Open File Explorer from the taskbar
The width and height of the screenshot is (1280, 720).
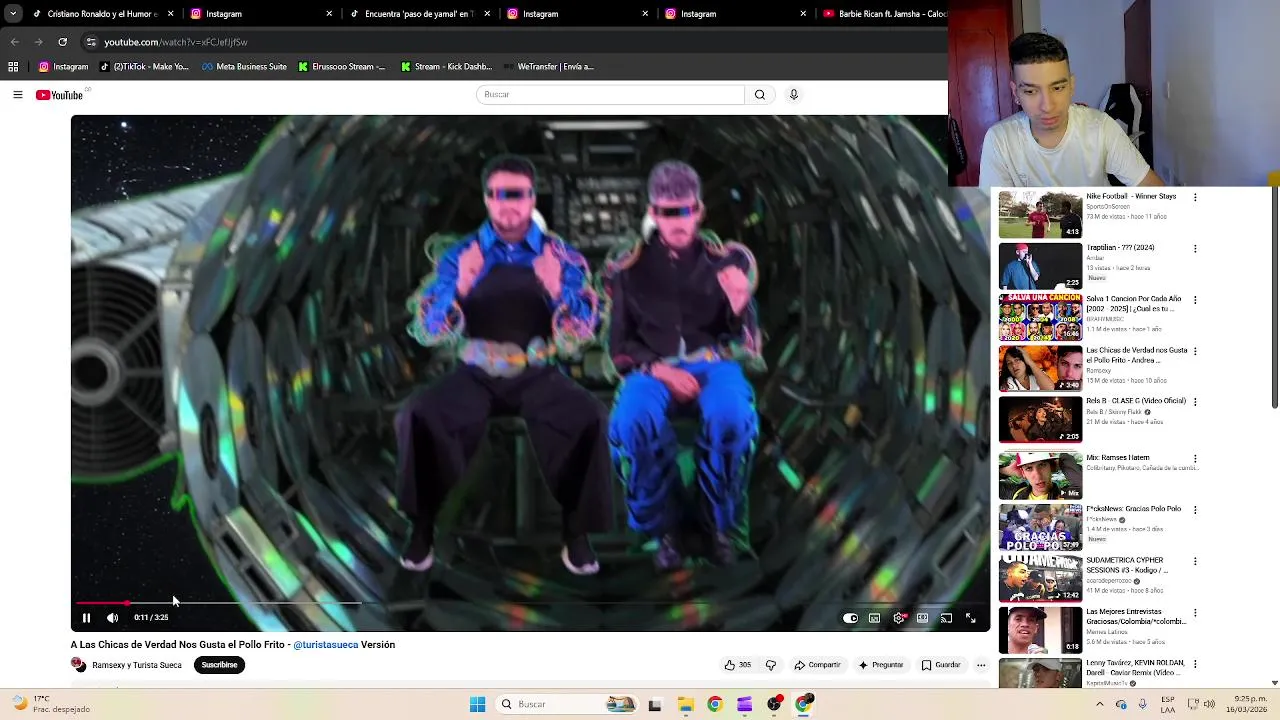pos(685,704)
